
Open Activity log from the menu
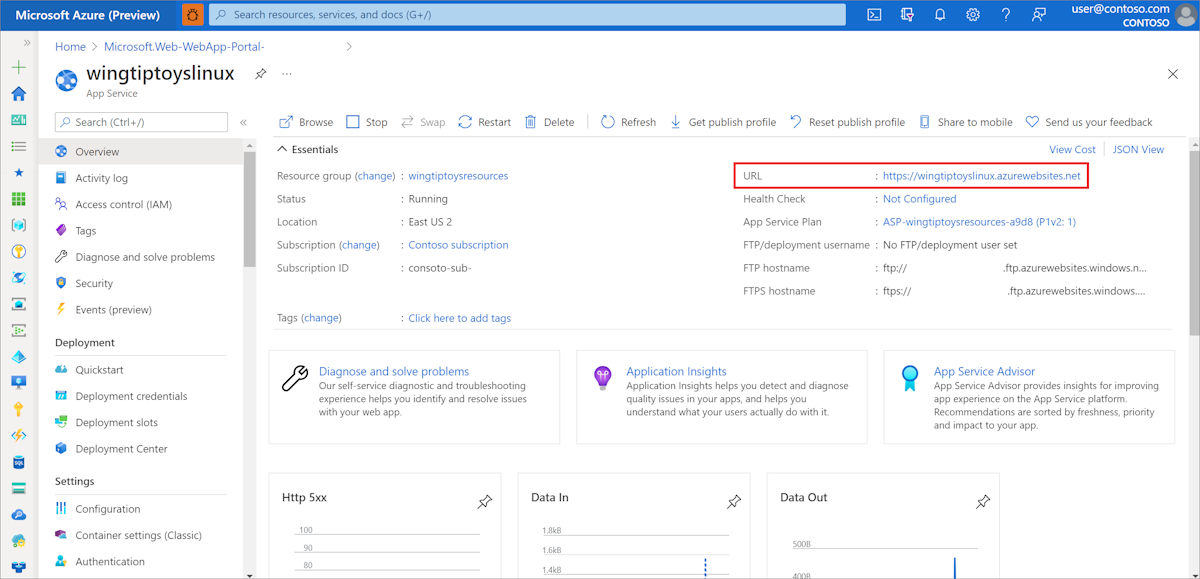pyautogui.click(x=99, y=176)
